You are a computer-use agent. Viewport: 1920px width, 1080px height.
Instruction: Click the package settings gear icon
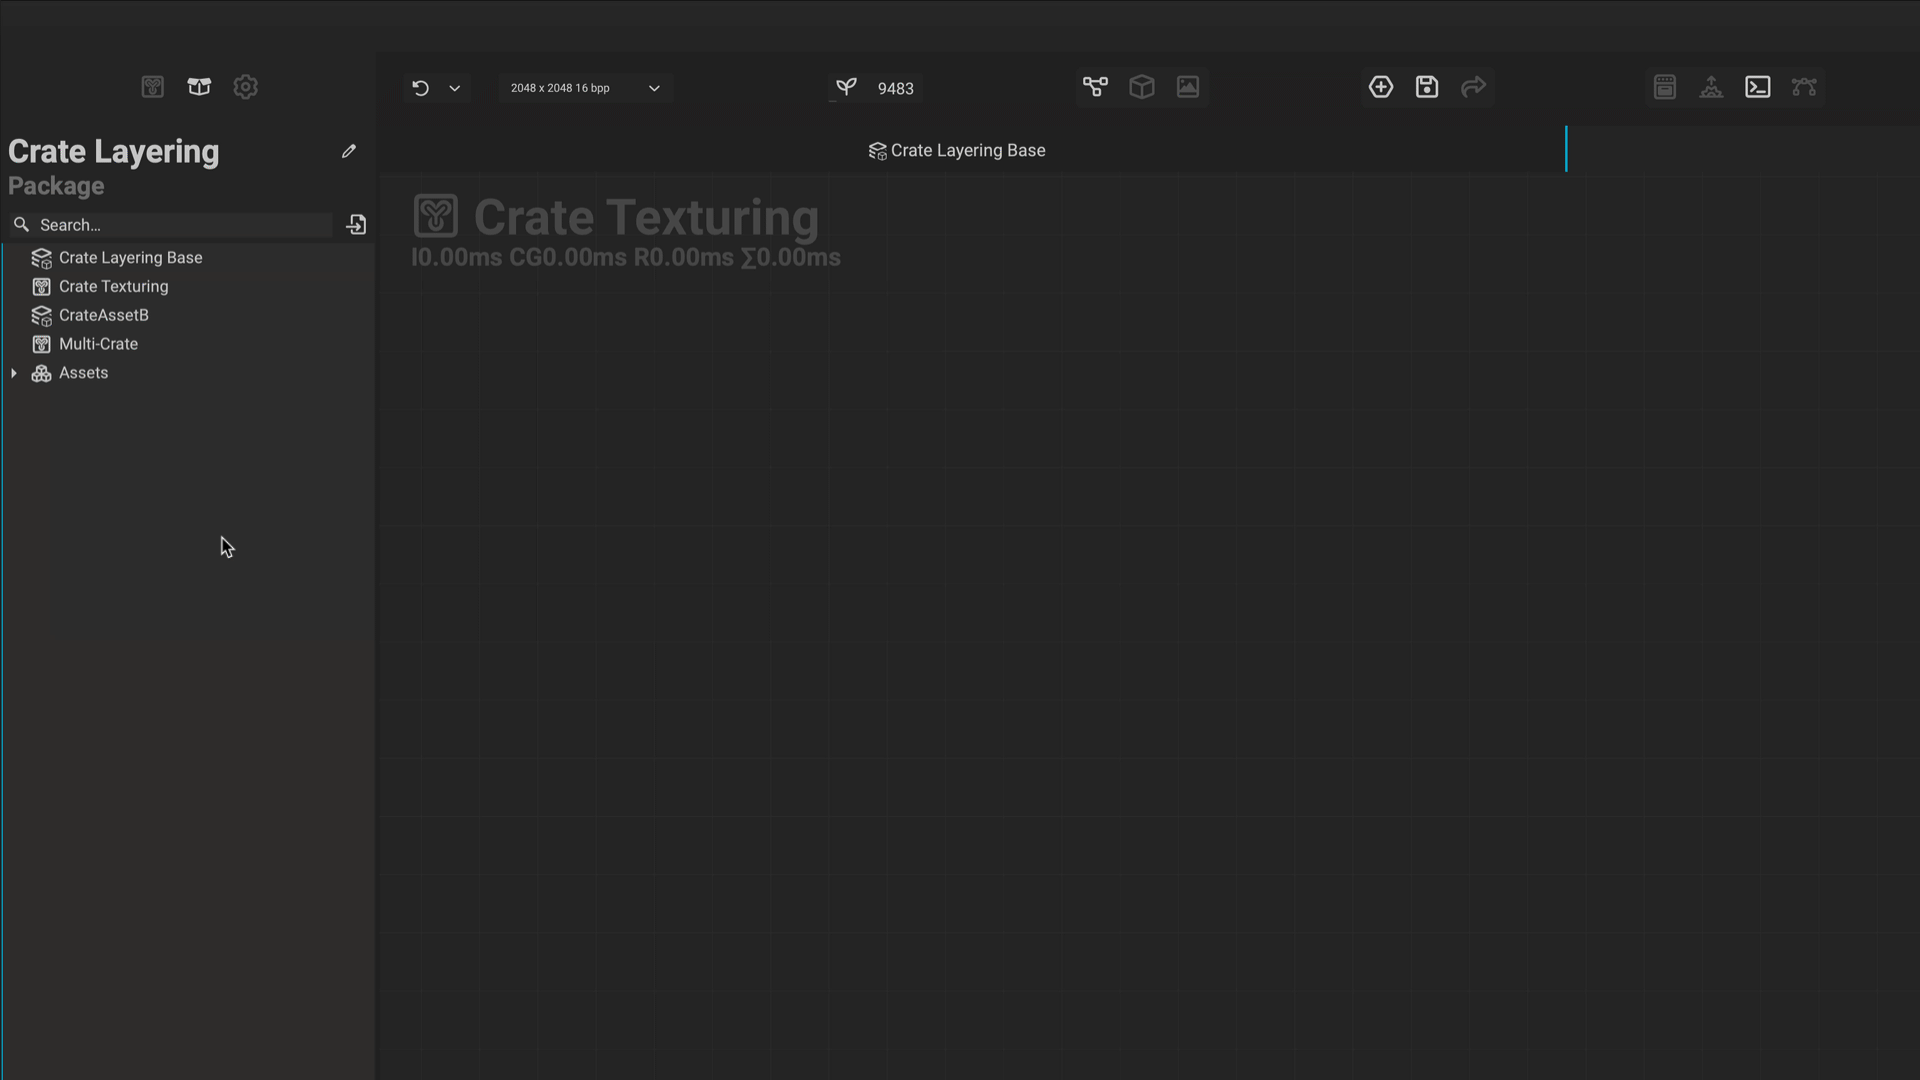coord(245,86)
